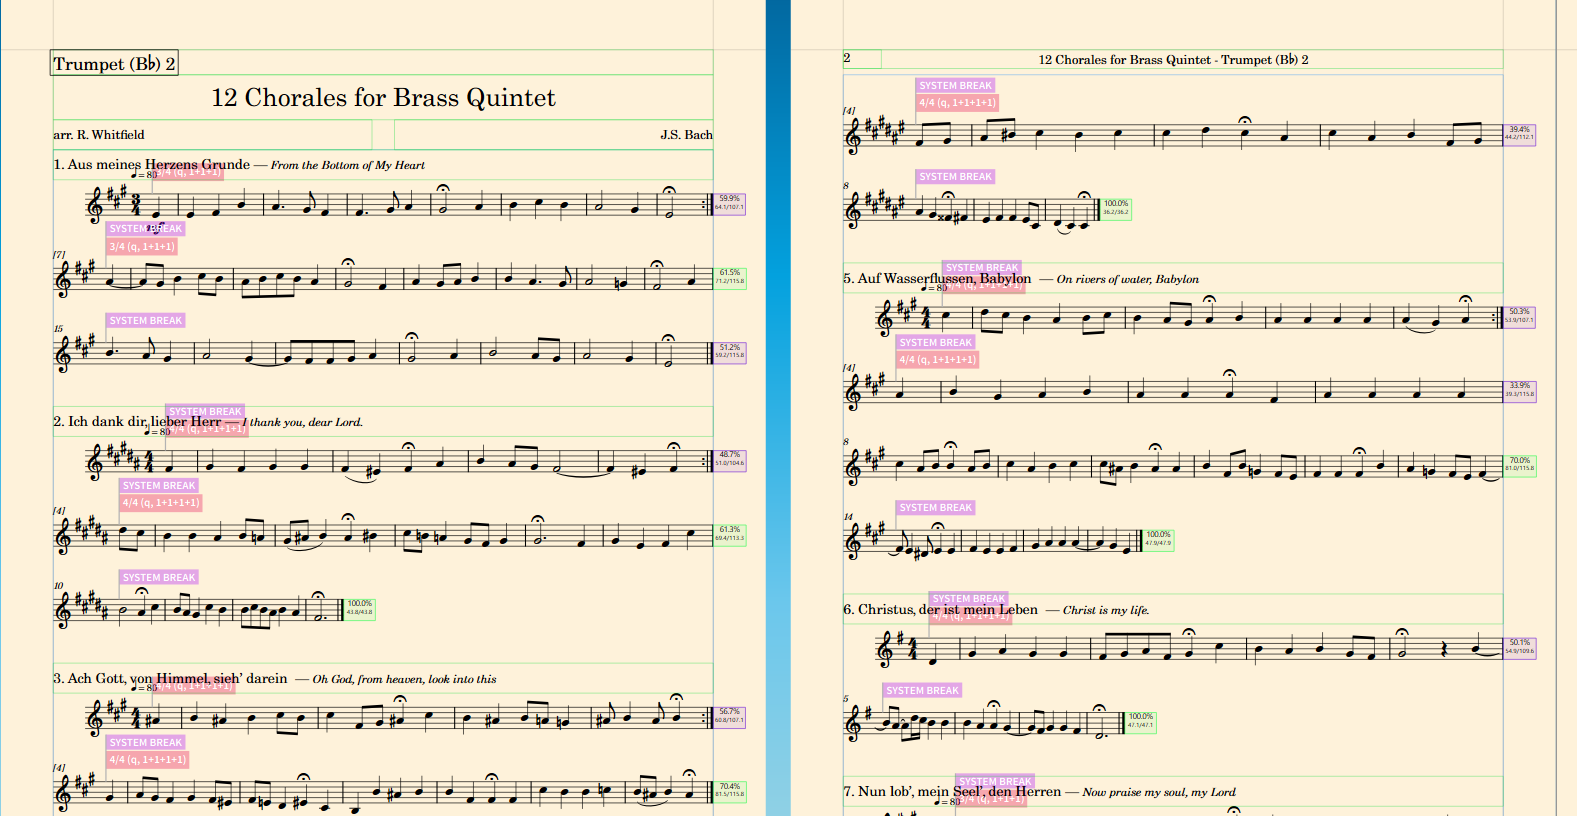This screenshot has height=816, width=1577.
Task: Select SYSTEM BREAK signpost directly above the 3/4 signpost
Action: (146, 229)
